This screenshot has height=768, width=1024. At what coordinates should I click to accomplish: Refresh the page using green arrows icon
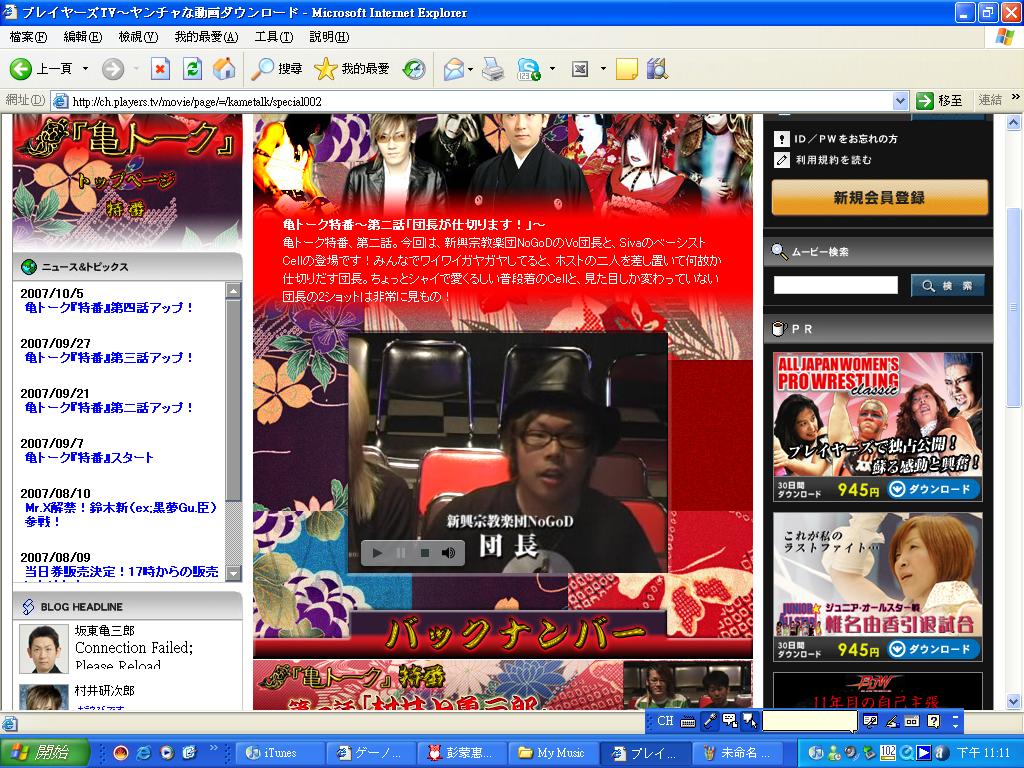(x=192, y=69)
